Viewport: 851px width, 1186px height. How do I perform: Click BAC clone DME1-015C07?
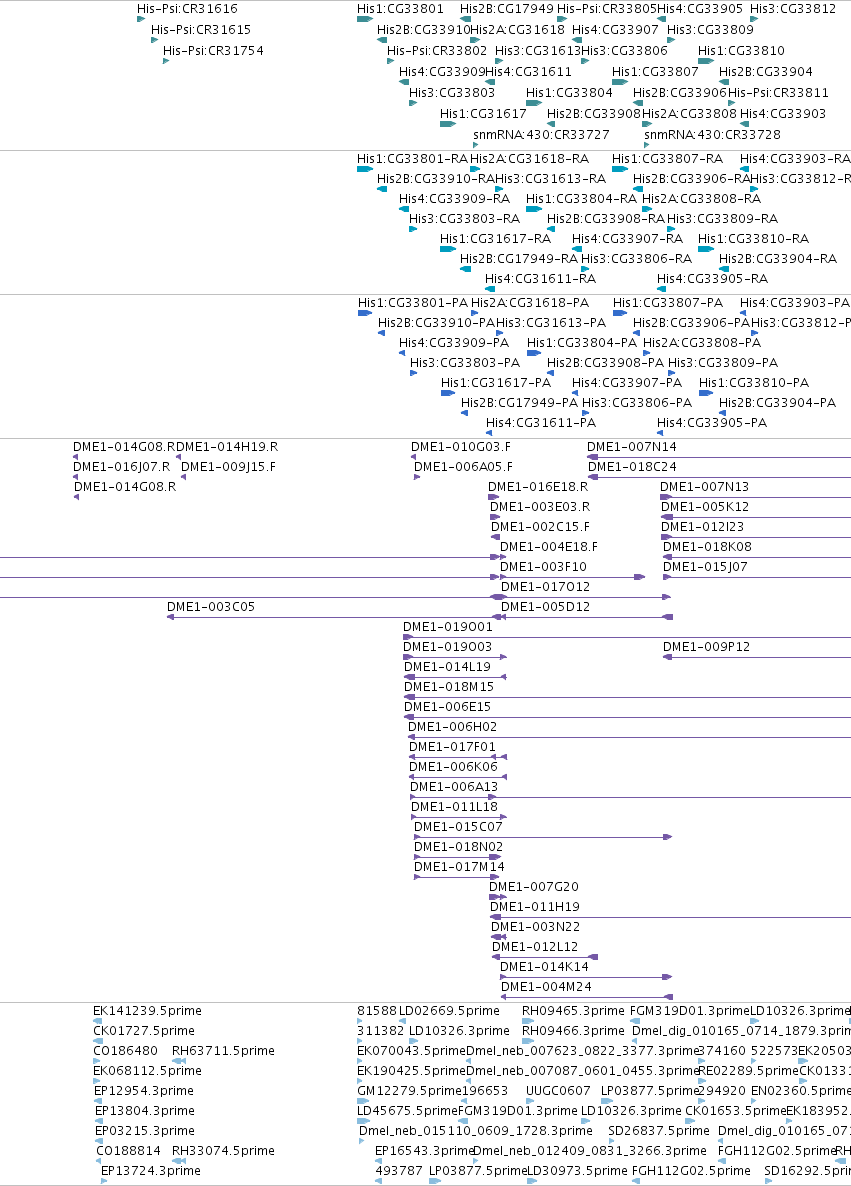coord(458,827)
